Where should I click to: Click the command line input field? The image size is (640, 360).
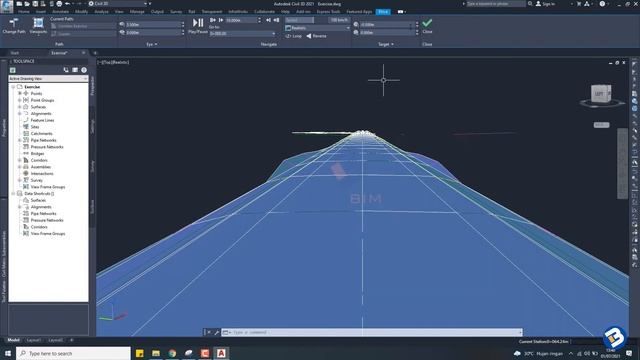pyautogui.click(x=372, y=332)
